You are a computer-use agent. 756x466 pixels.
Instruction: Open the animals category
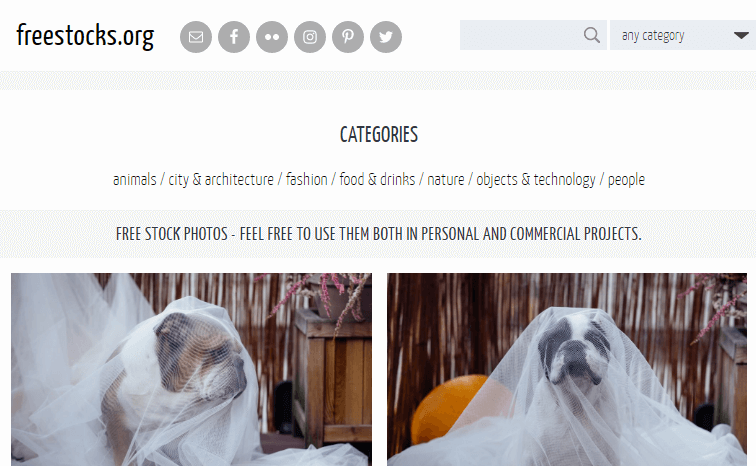(x=135, y=179)
